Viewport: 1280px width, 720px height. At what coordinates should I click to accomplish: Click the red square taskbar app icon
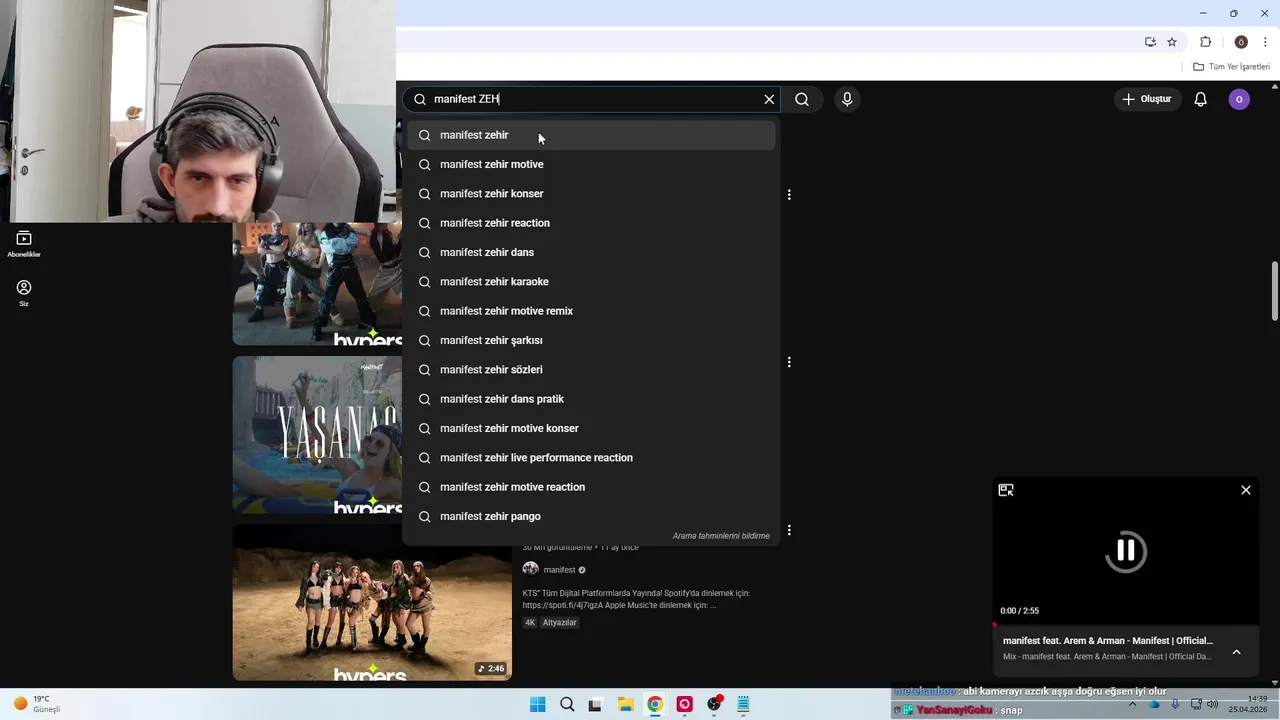click(685, 704)
